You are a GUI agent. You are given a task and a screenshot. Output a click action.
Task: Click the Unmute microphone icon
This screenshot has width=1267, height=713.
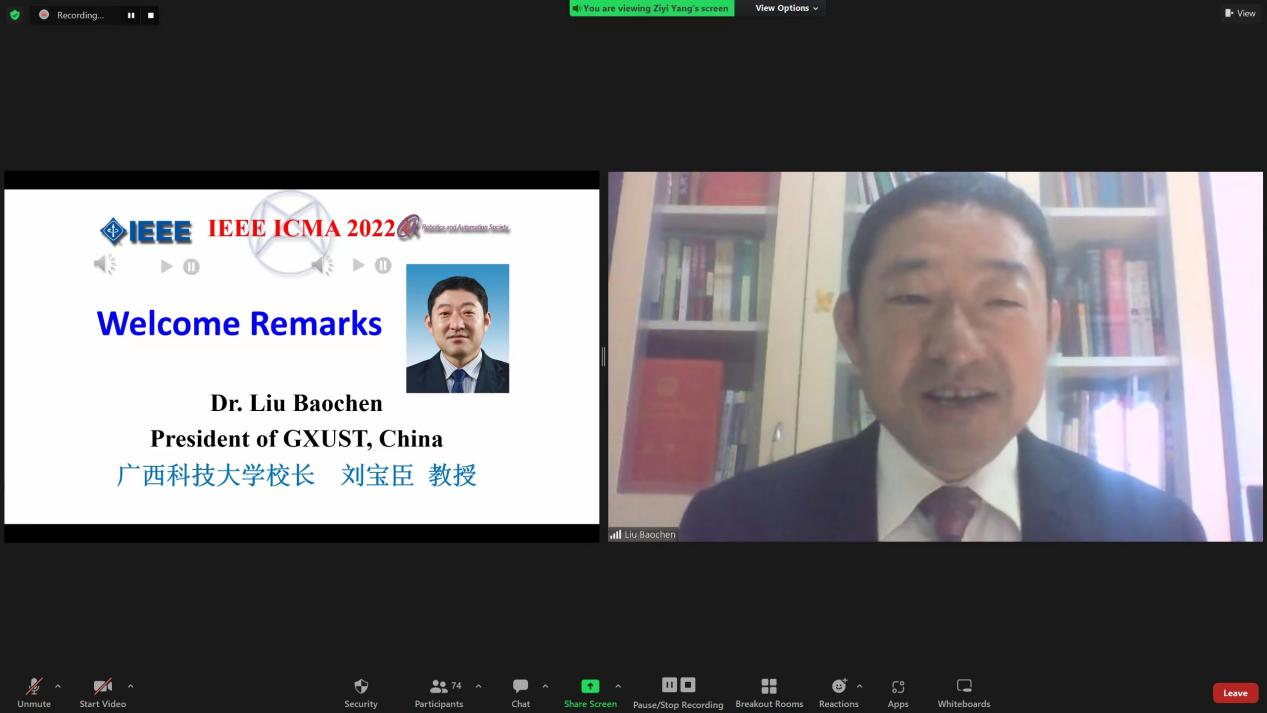pos(34,686)
